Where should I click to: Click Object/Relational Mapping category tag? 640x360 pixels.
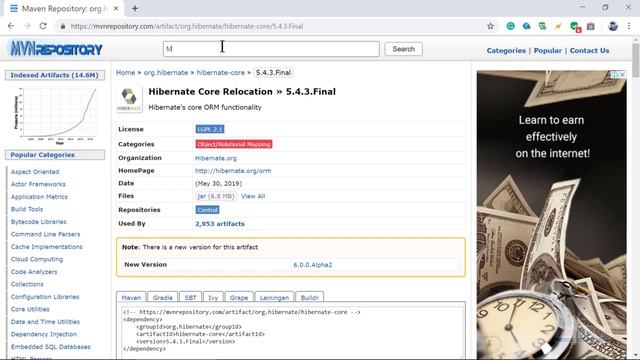coord(233,144)
